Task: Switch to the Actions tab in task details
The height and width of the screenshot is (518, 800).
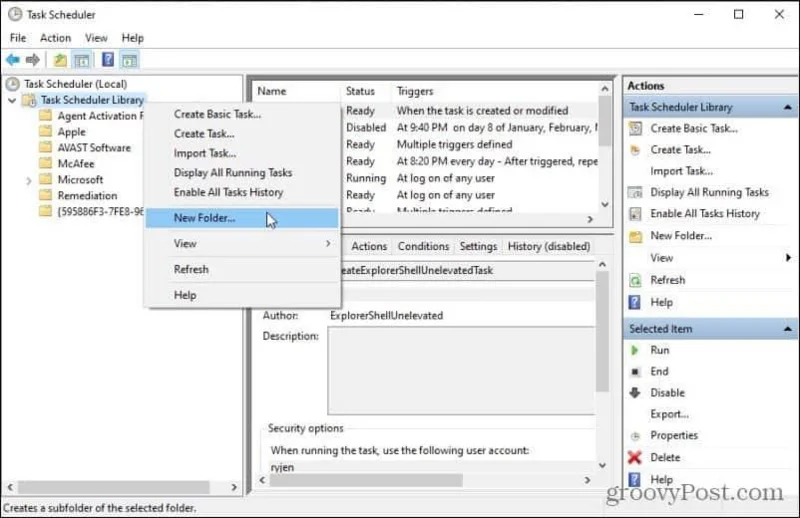Action: tap(369, 246)
